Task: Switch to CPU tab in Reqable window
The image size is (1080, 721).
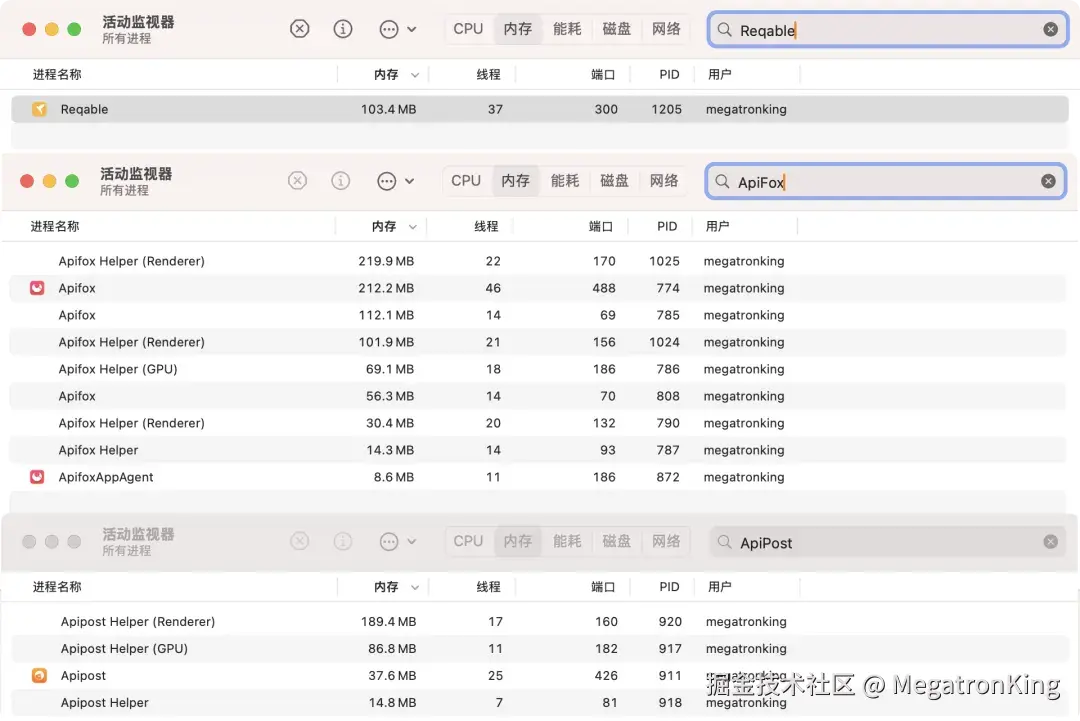Action: [x=468, y=29]
